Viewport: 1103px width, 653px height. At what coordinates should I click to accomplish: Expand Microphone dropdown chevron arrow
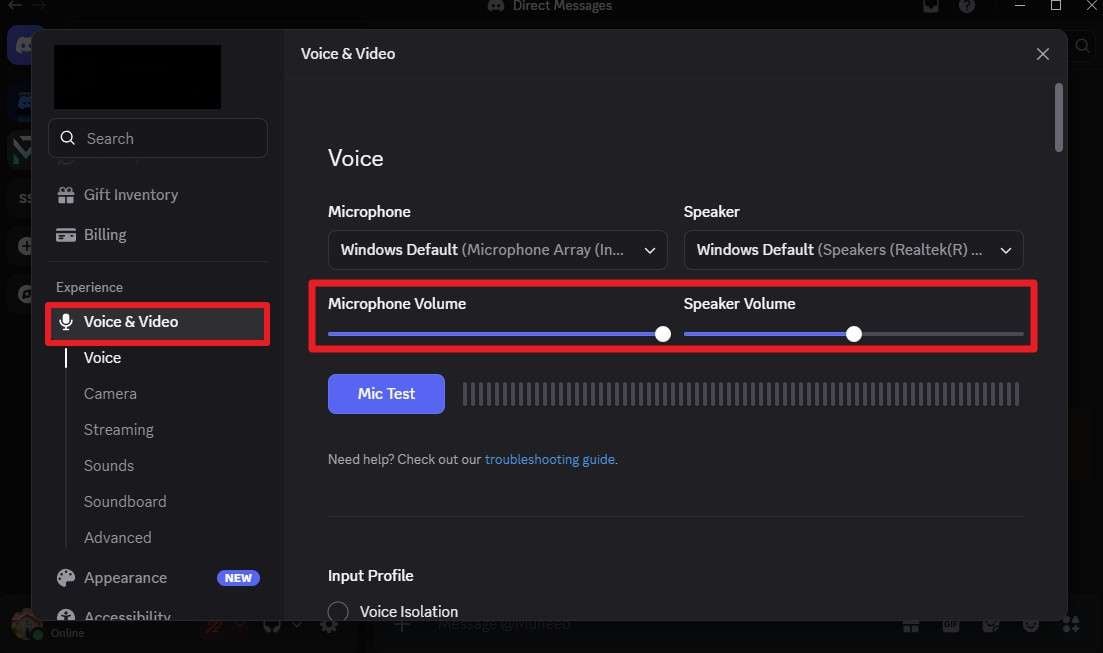pos(649,251)
